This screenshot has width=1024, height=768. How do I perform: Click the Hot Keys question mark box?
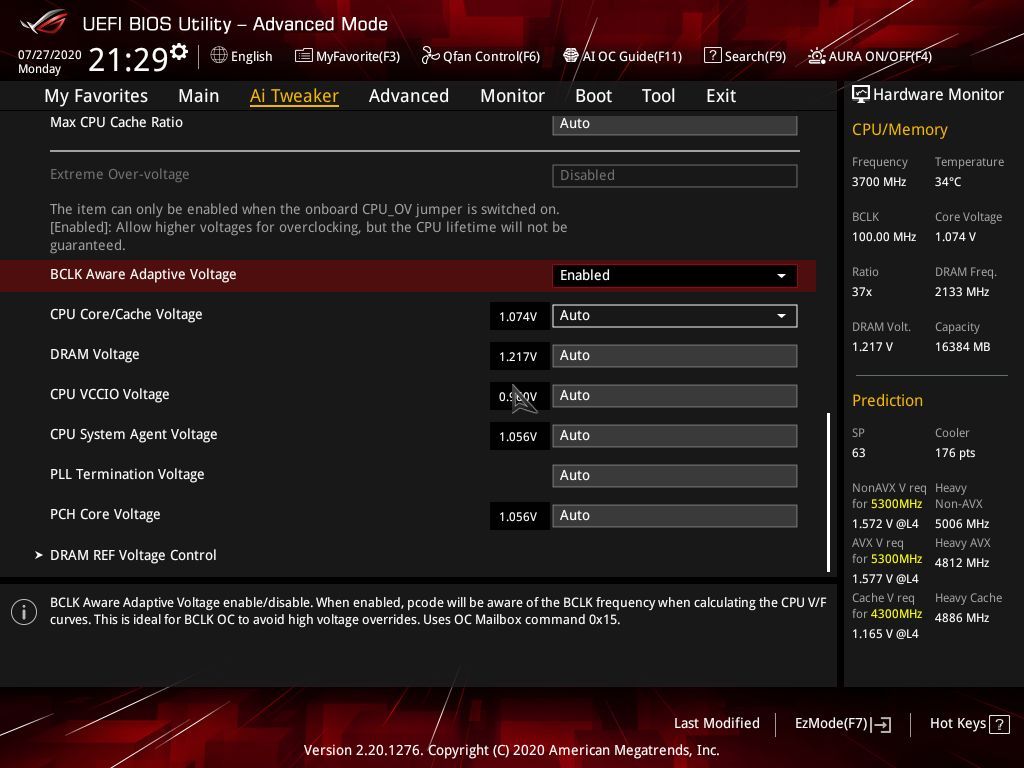[999, 724]
